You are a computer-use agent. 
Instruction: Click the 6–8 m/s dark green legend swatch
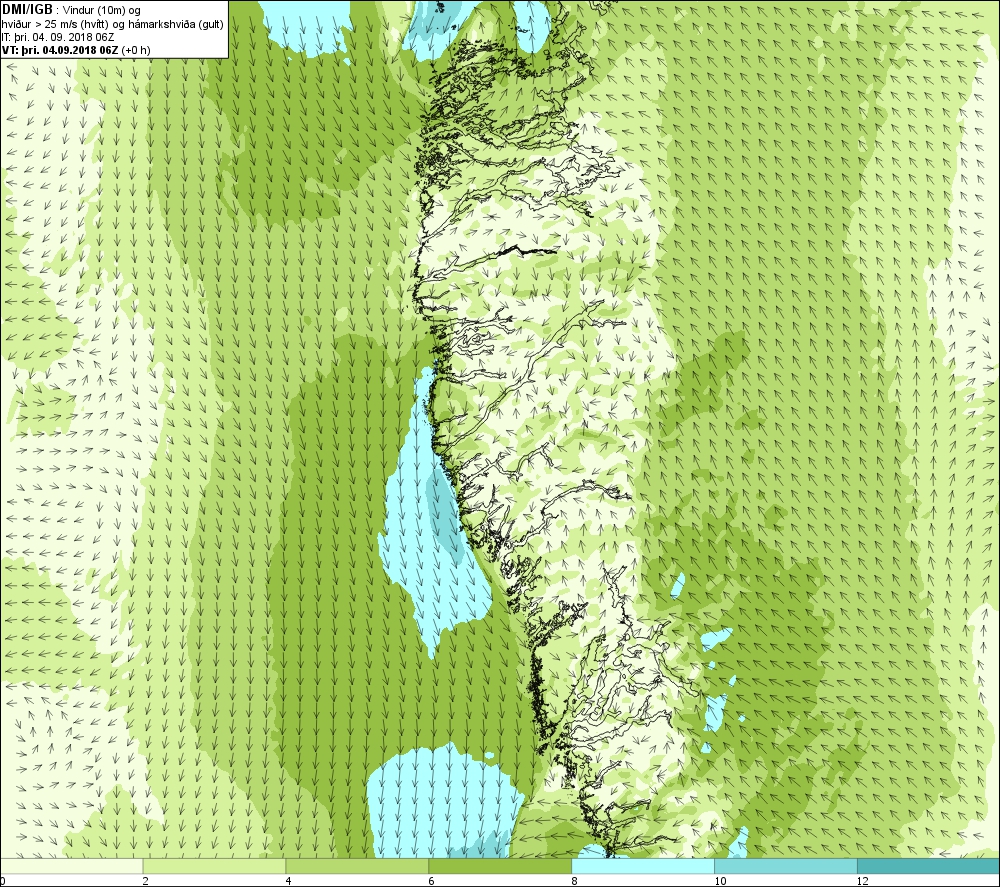[x=500, y=866]
